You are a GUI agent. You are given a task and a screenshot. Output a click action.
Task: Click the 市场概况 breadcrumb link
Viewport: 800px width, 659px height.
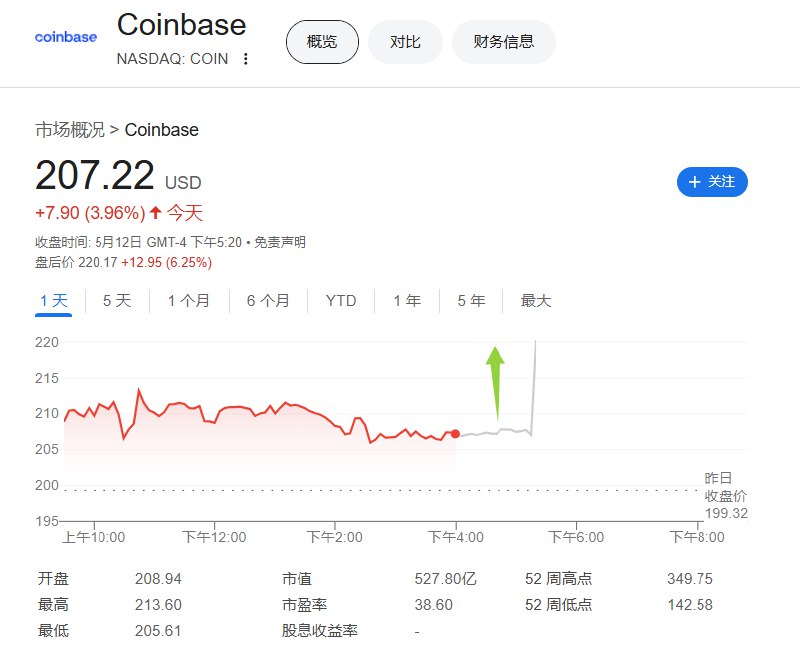(70, 130)
